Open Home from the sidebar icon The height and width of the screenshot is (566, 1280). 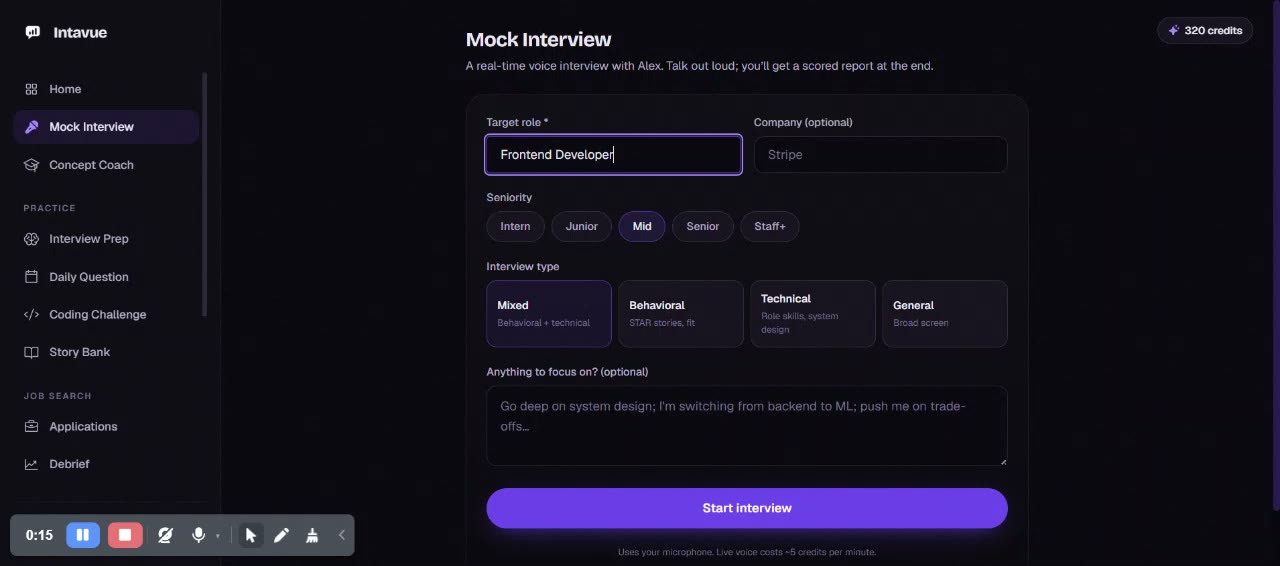click(x=31, y=89)
